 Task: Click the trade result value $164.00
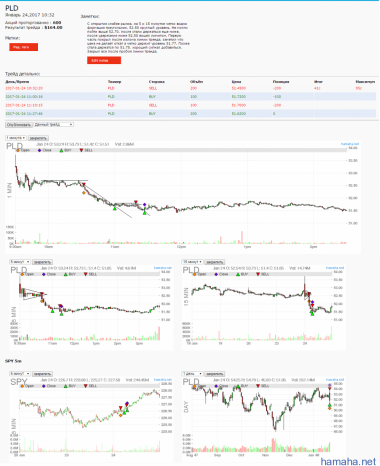pos(53,28)
